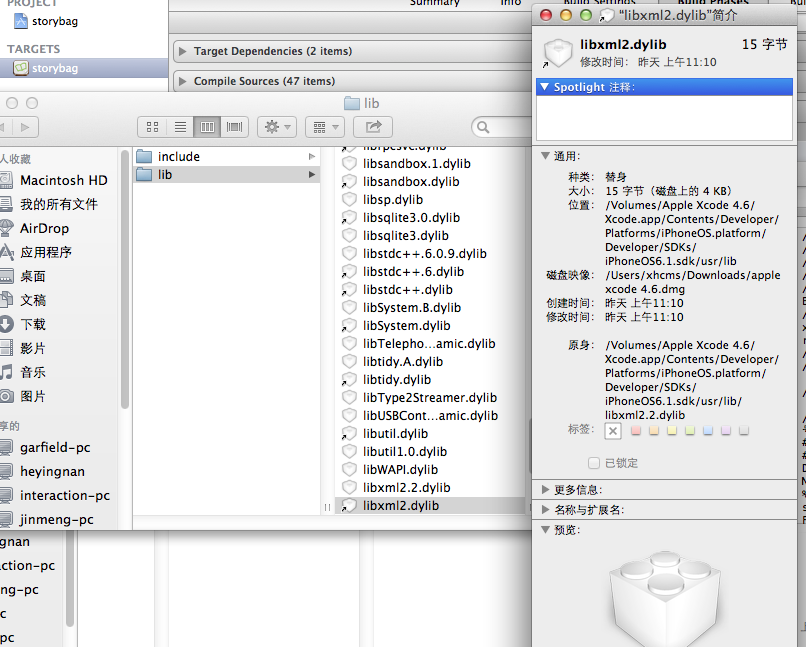Screen dimensions: 806x647
Task: Select the lib folder in the column
Action: tap(226, 175)
